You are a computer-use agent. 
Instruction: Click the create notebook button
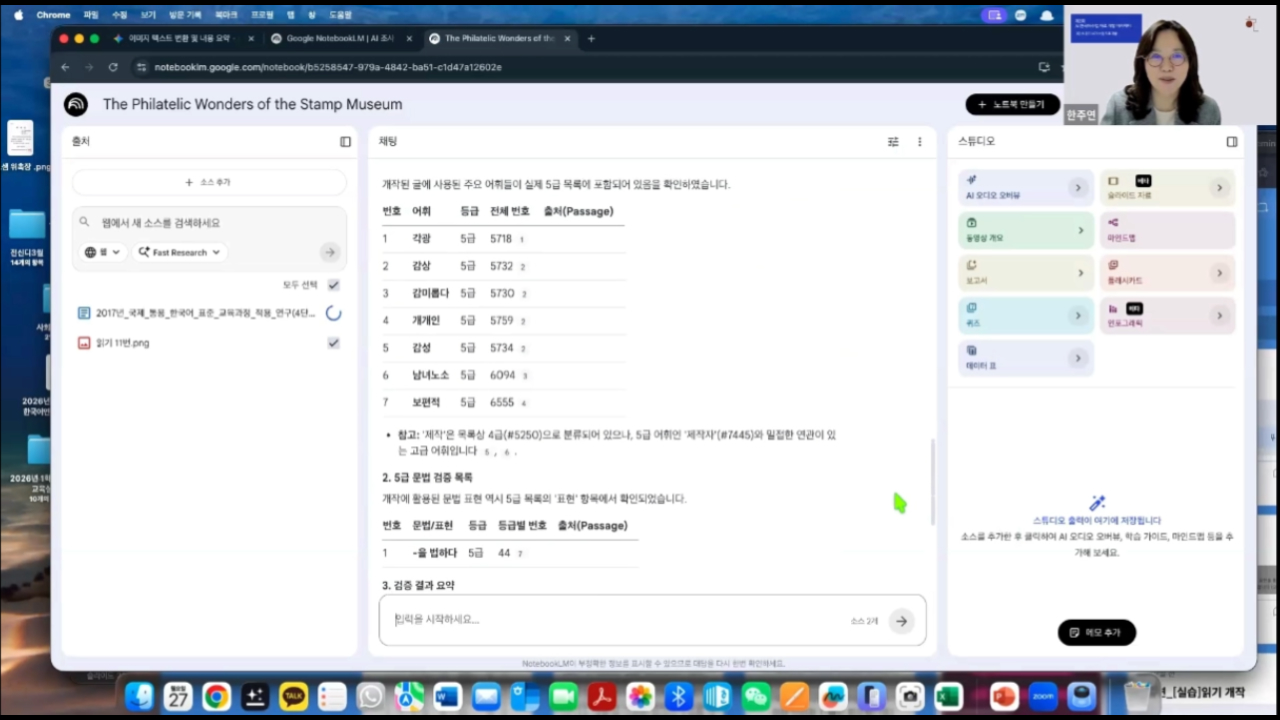click(1013, 104)
